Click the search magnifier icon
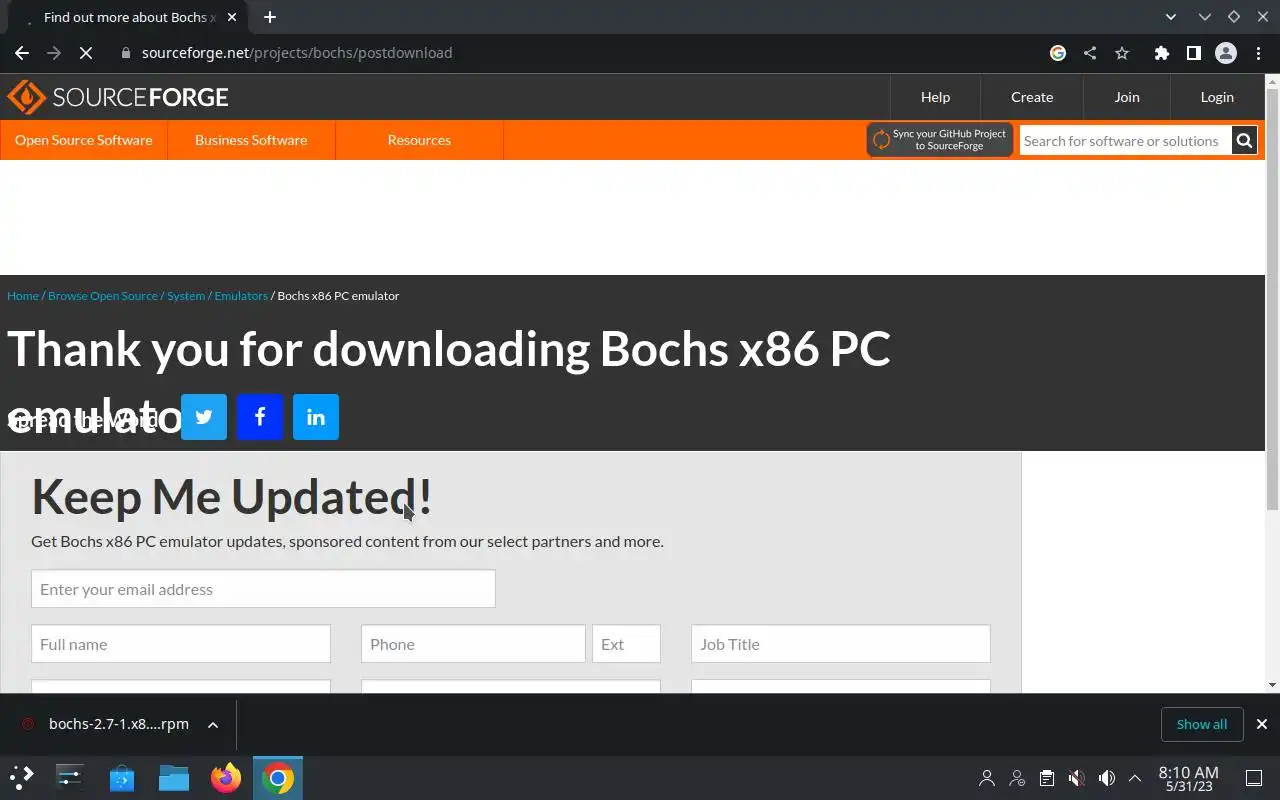Image resolution: width=1280 pixels, height=800 pixels. (1244, 141)
